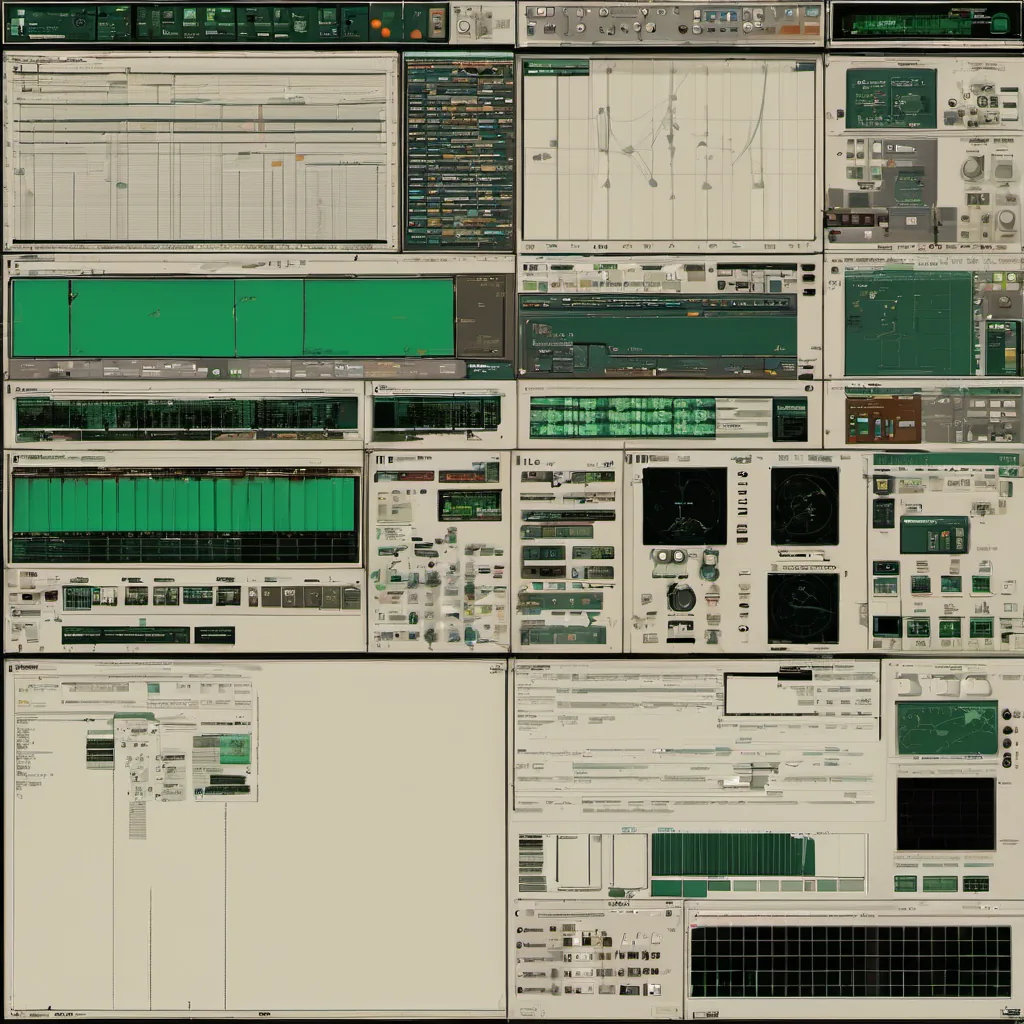Click the large green timeline block's first segment

40,318
